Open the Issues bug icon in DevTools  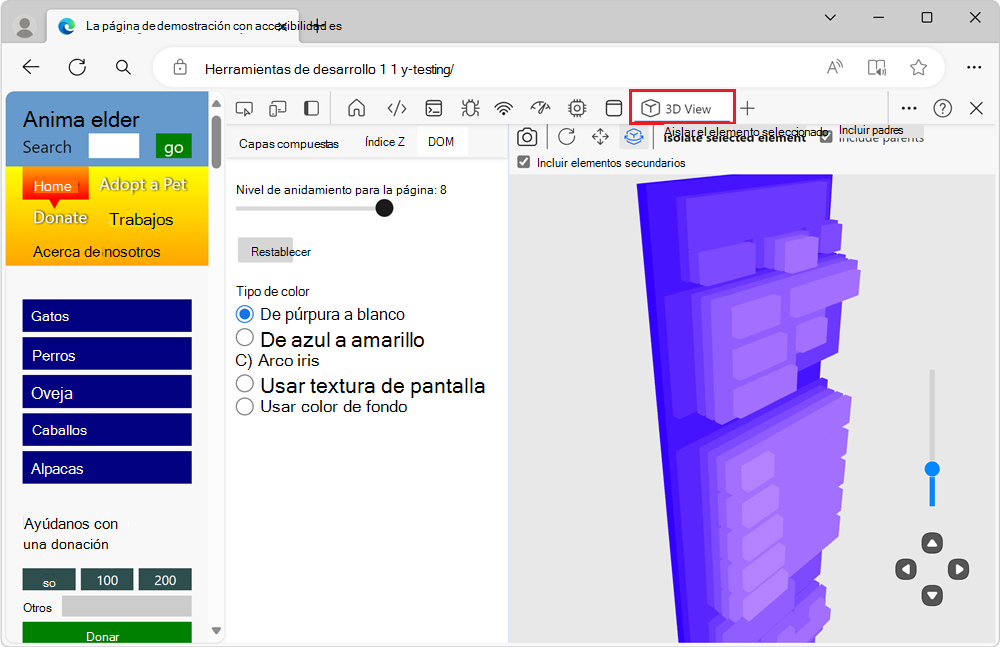[468, 107]
